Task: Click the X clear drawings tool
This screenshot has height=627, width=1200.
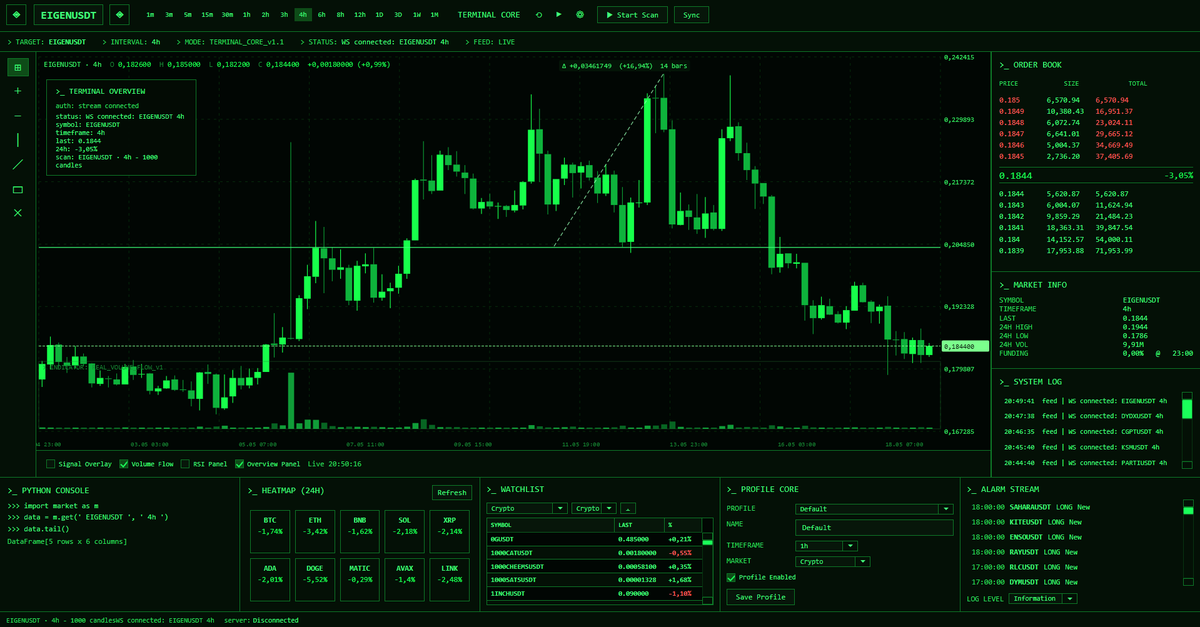Action: (x=18, y=213)
